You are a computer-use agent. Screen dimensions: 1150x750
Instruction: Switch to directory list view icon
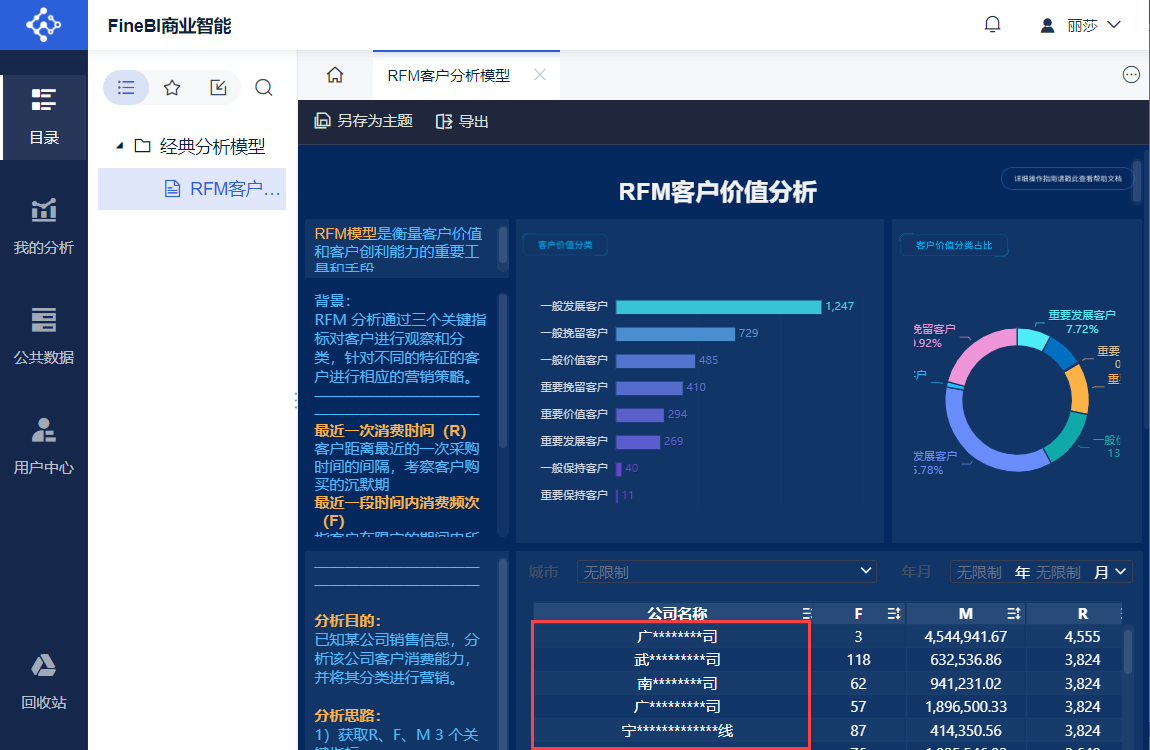coord(126,88)
